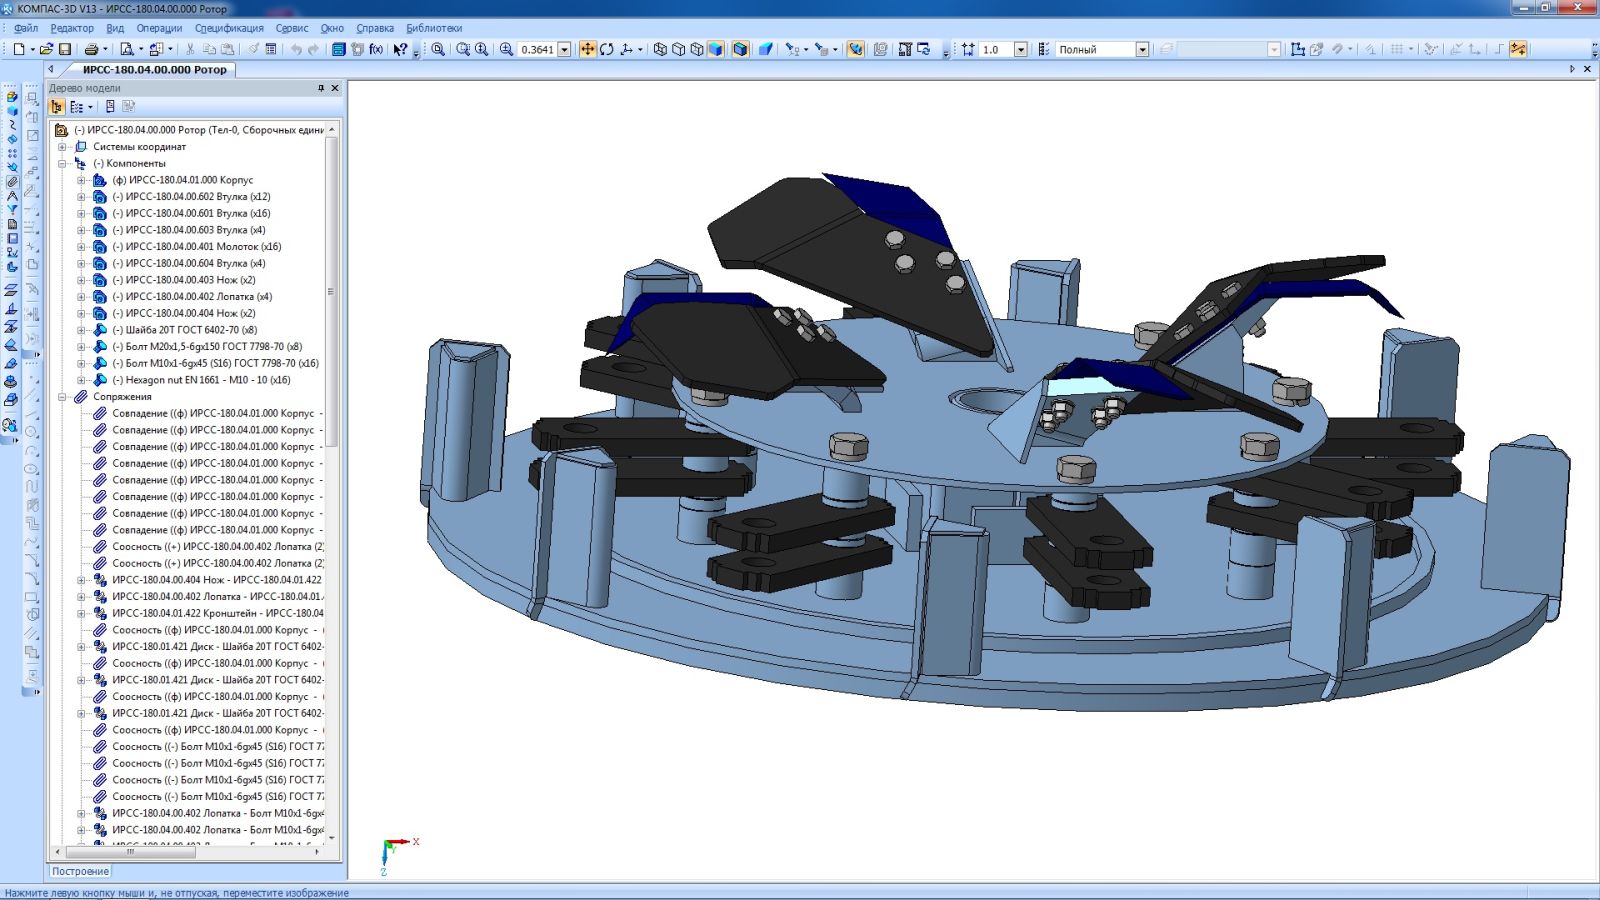Open the Спецификация menu
The width and height of the screenshot is (1600, 900).
(229, 28)
